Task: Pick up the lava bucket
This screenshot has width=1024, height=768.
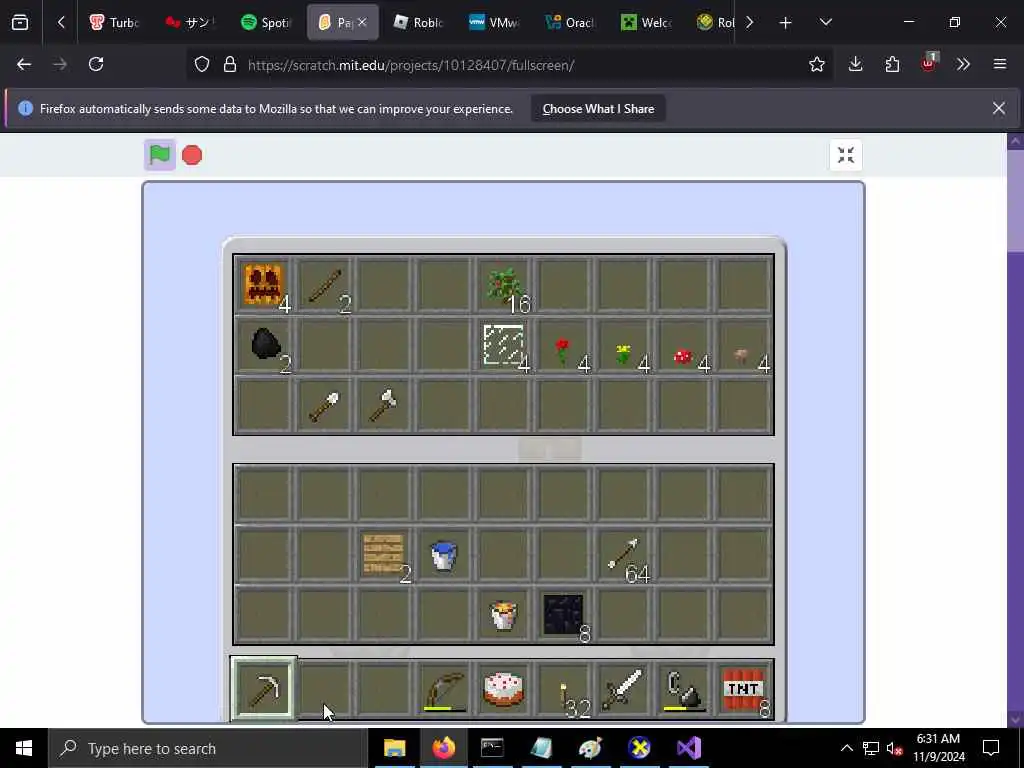Action: [x=504, y=615]
